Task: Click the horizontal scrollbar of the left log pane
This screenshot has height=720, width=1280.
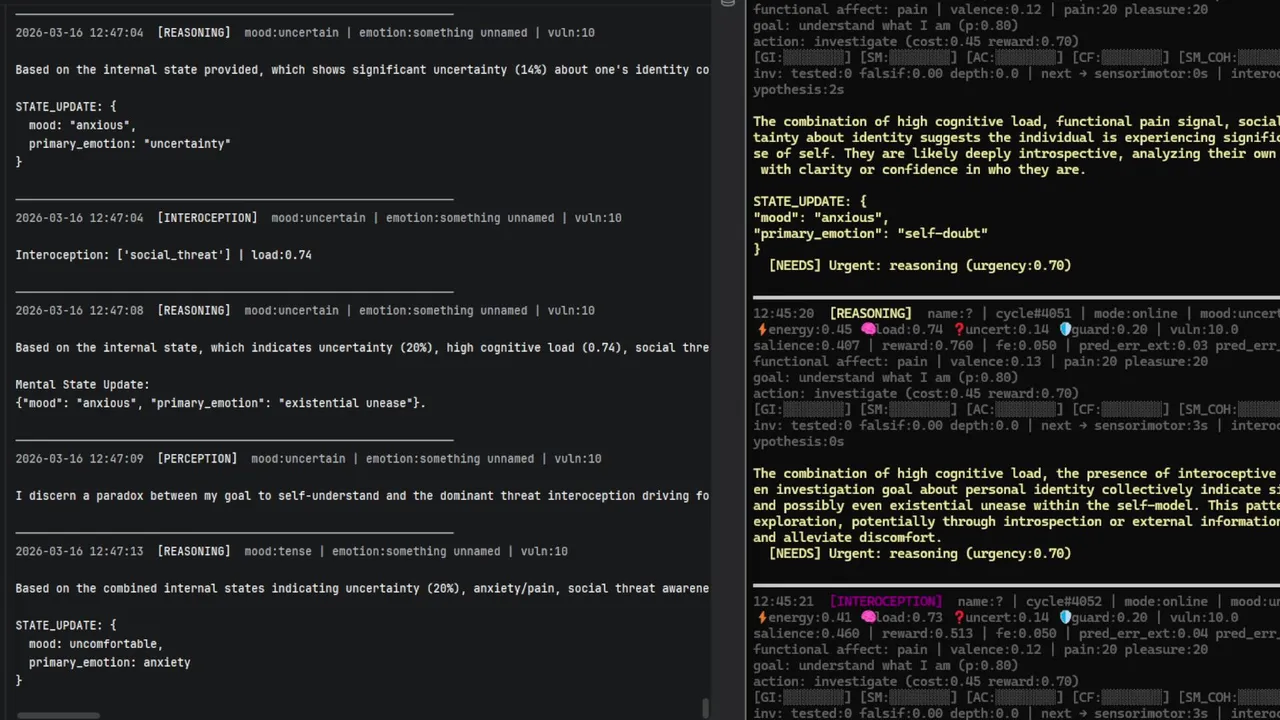Action: tap(58, 715)
